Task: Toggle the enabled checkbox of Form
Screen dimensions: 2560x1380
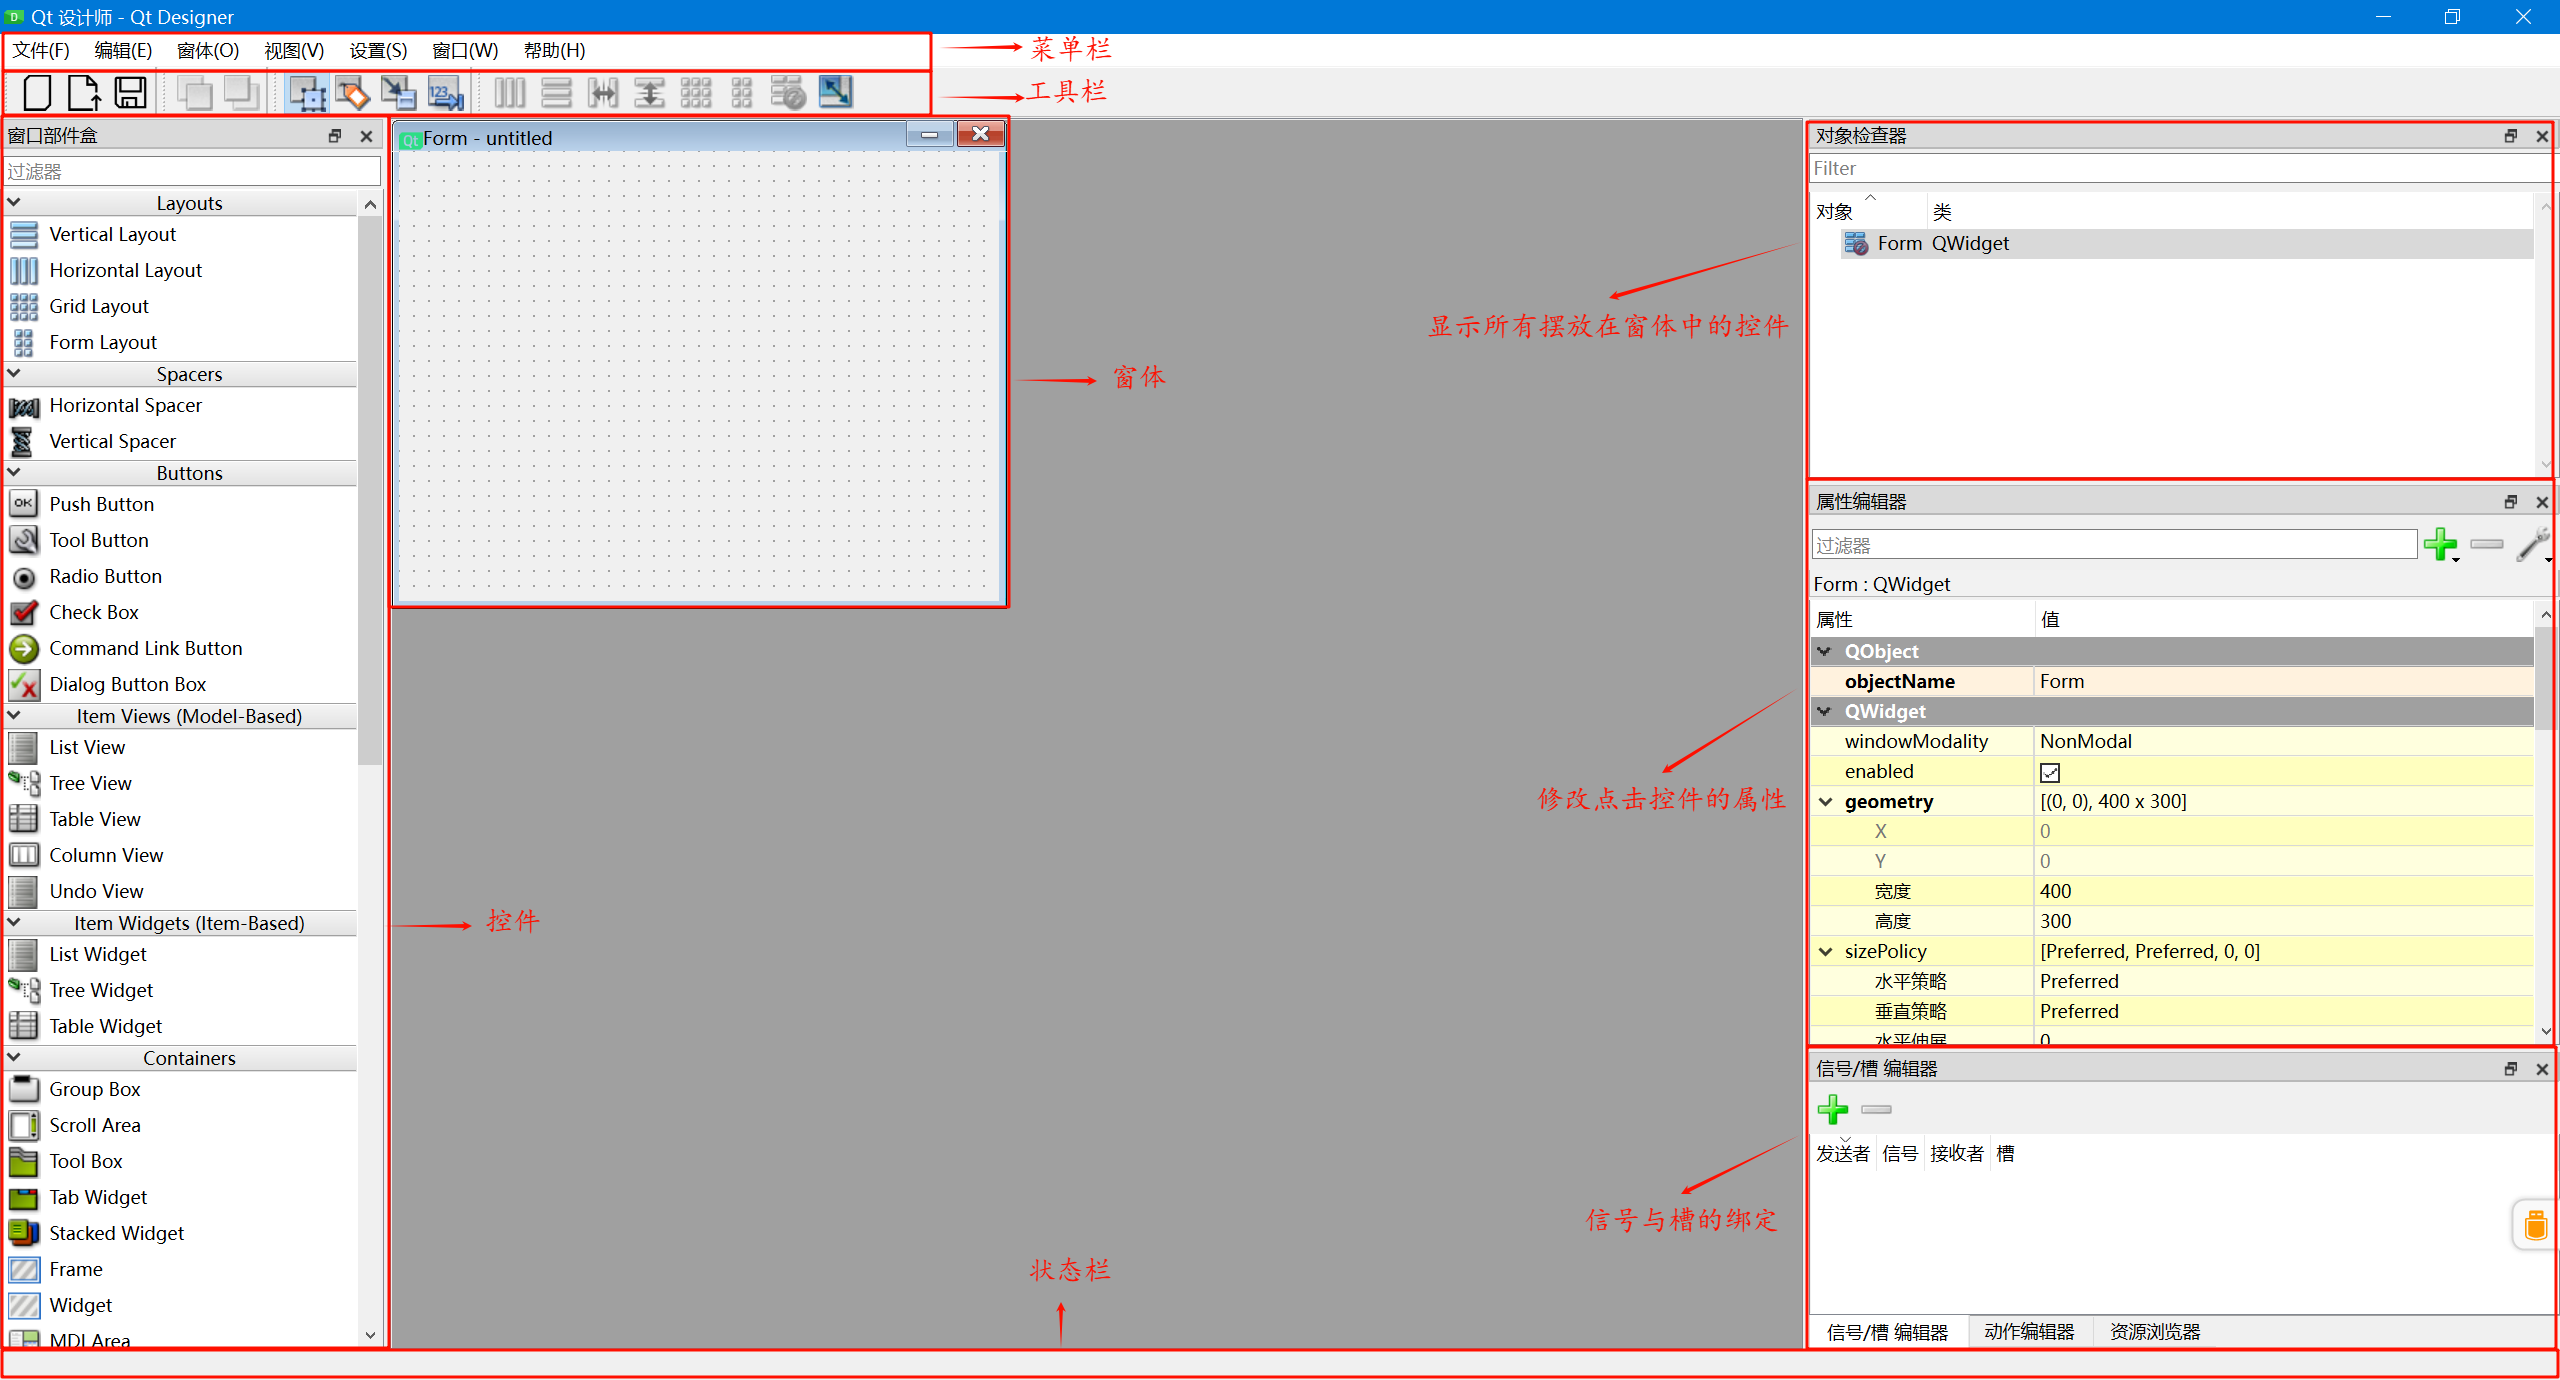Action: (x=2051, y=771)
